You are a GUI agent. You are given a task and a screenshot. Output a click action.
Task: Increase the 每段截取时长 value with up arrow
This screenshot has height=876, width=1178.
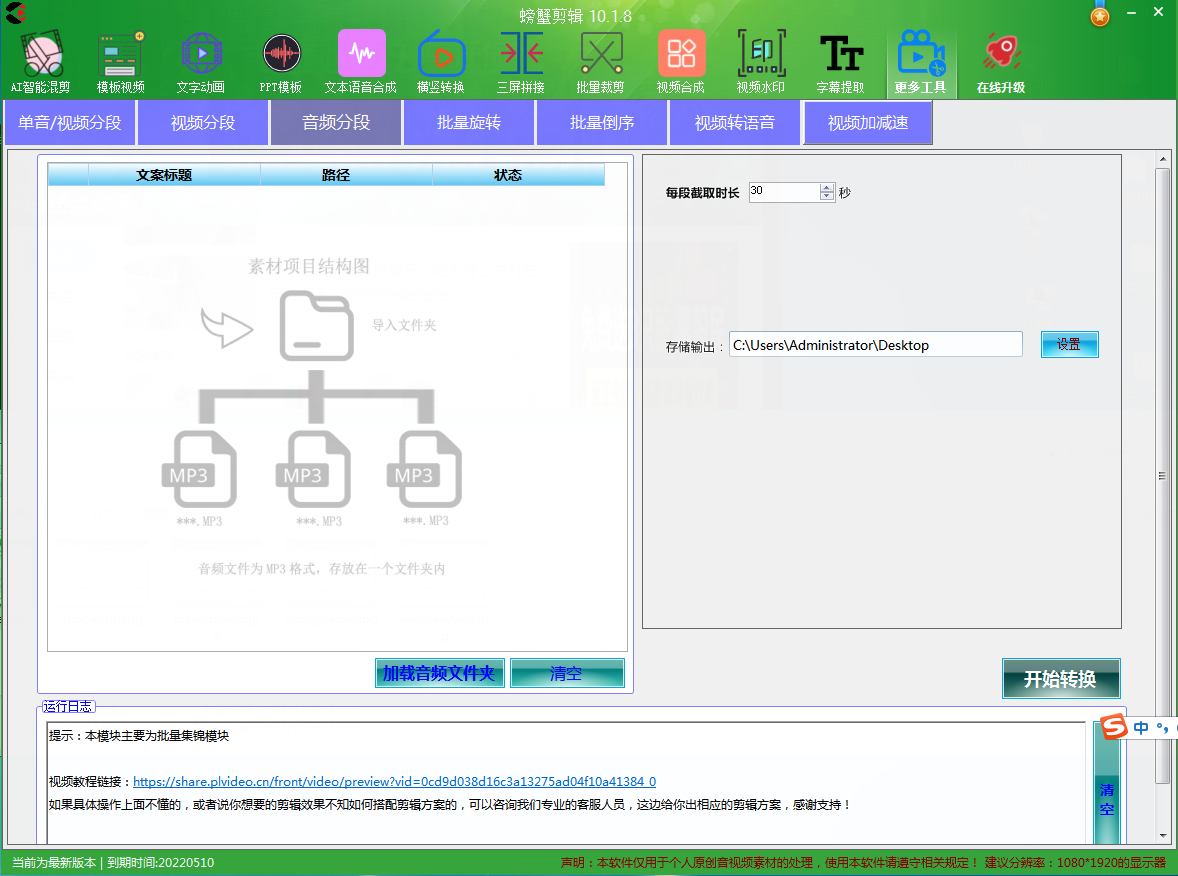pyautogui.click(x=826, y=187)
